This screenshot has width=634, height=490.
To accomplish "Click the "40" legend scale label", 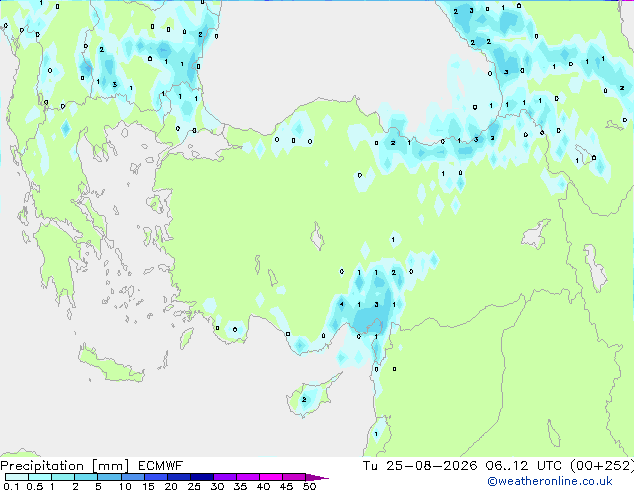I will 263,486.
